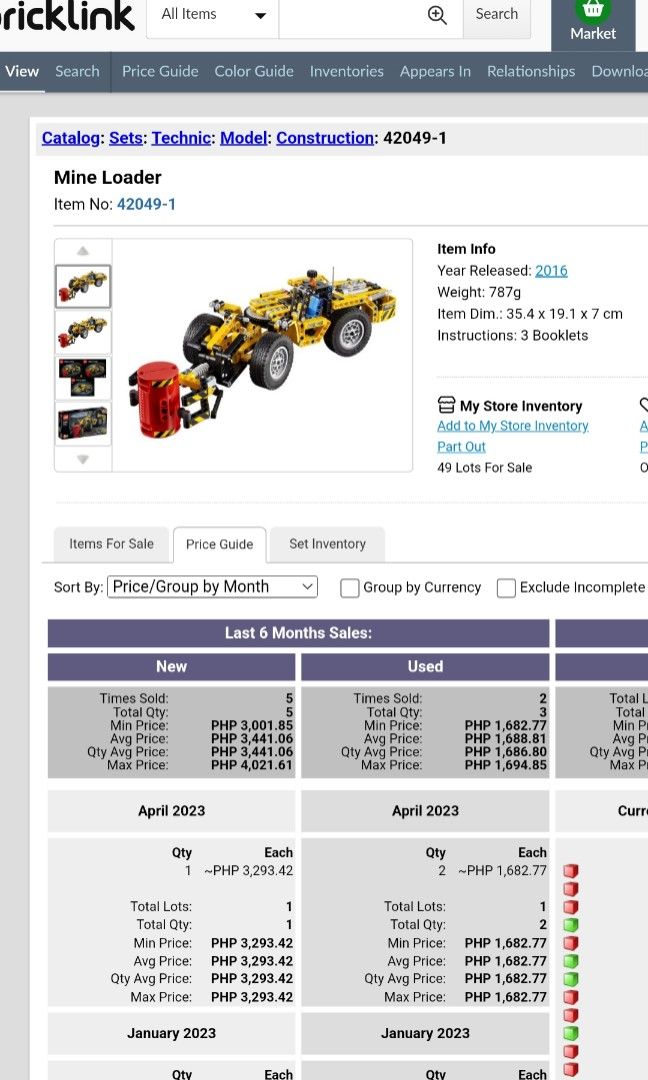This screenshot has width=648, height=1080.
Task: Open the Market basket icon
Action: click(593, 12)
